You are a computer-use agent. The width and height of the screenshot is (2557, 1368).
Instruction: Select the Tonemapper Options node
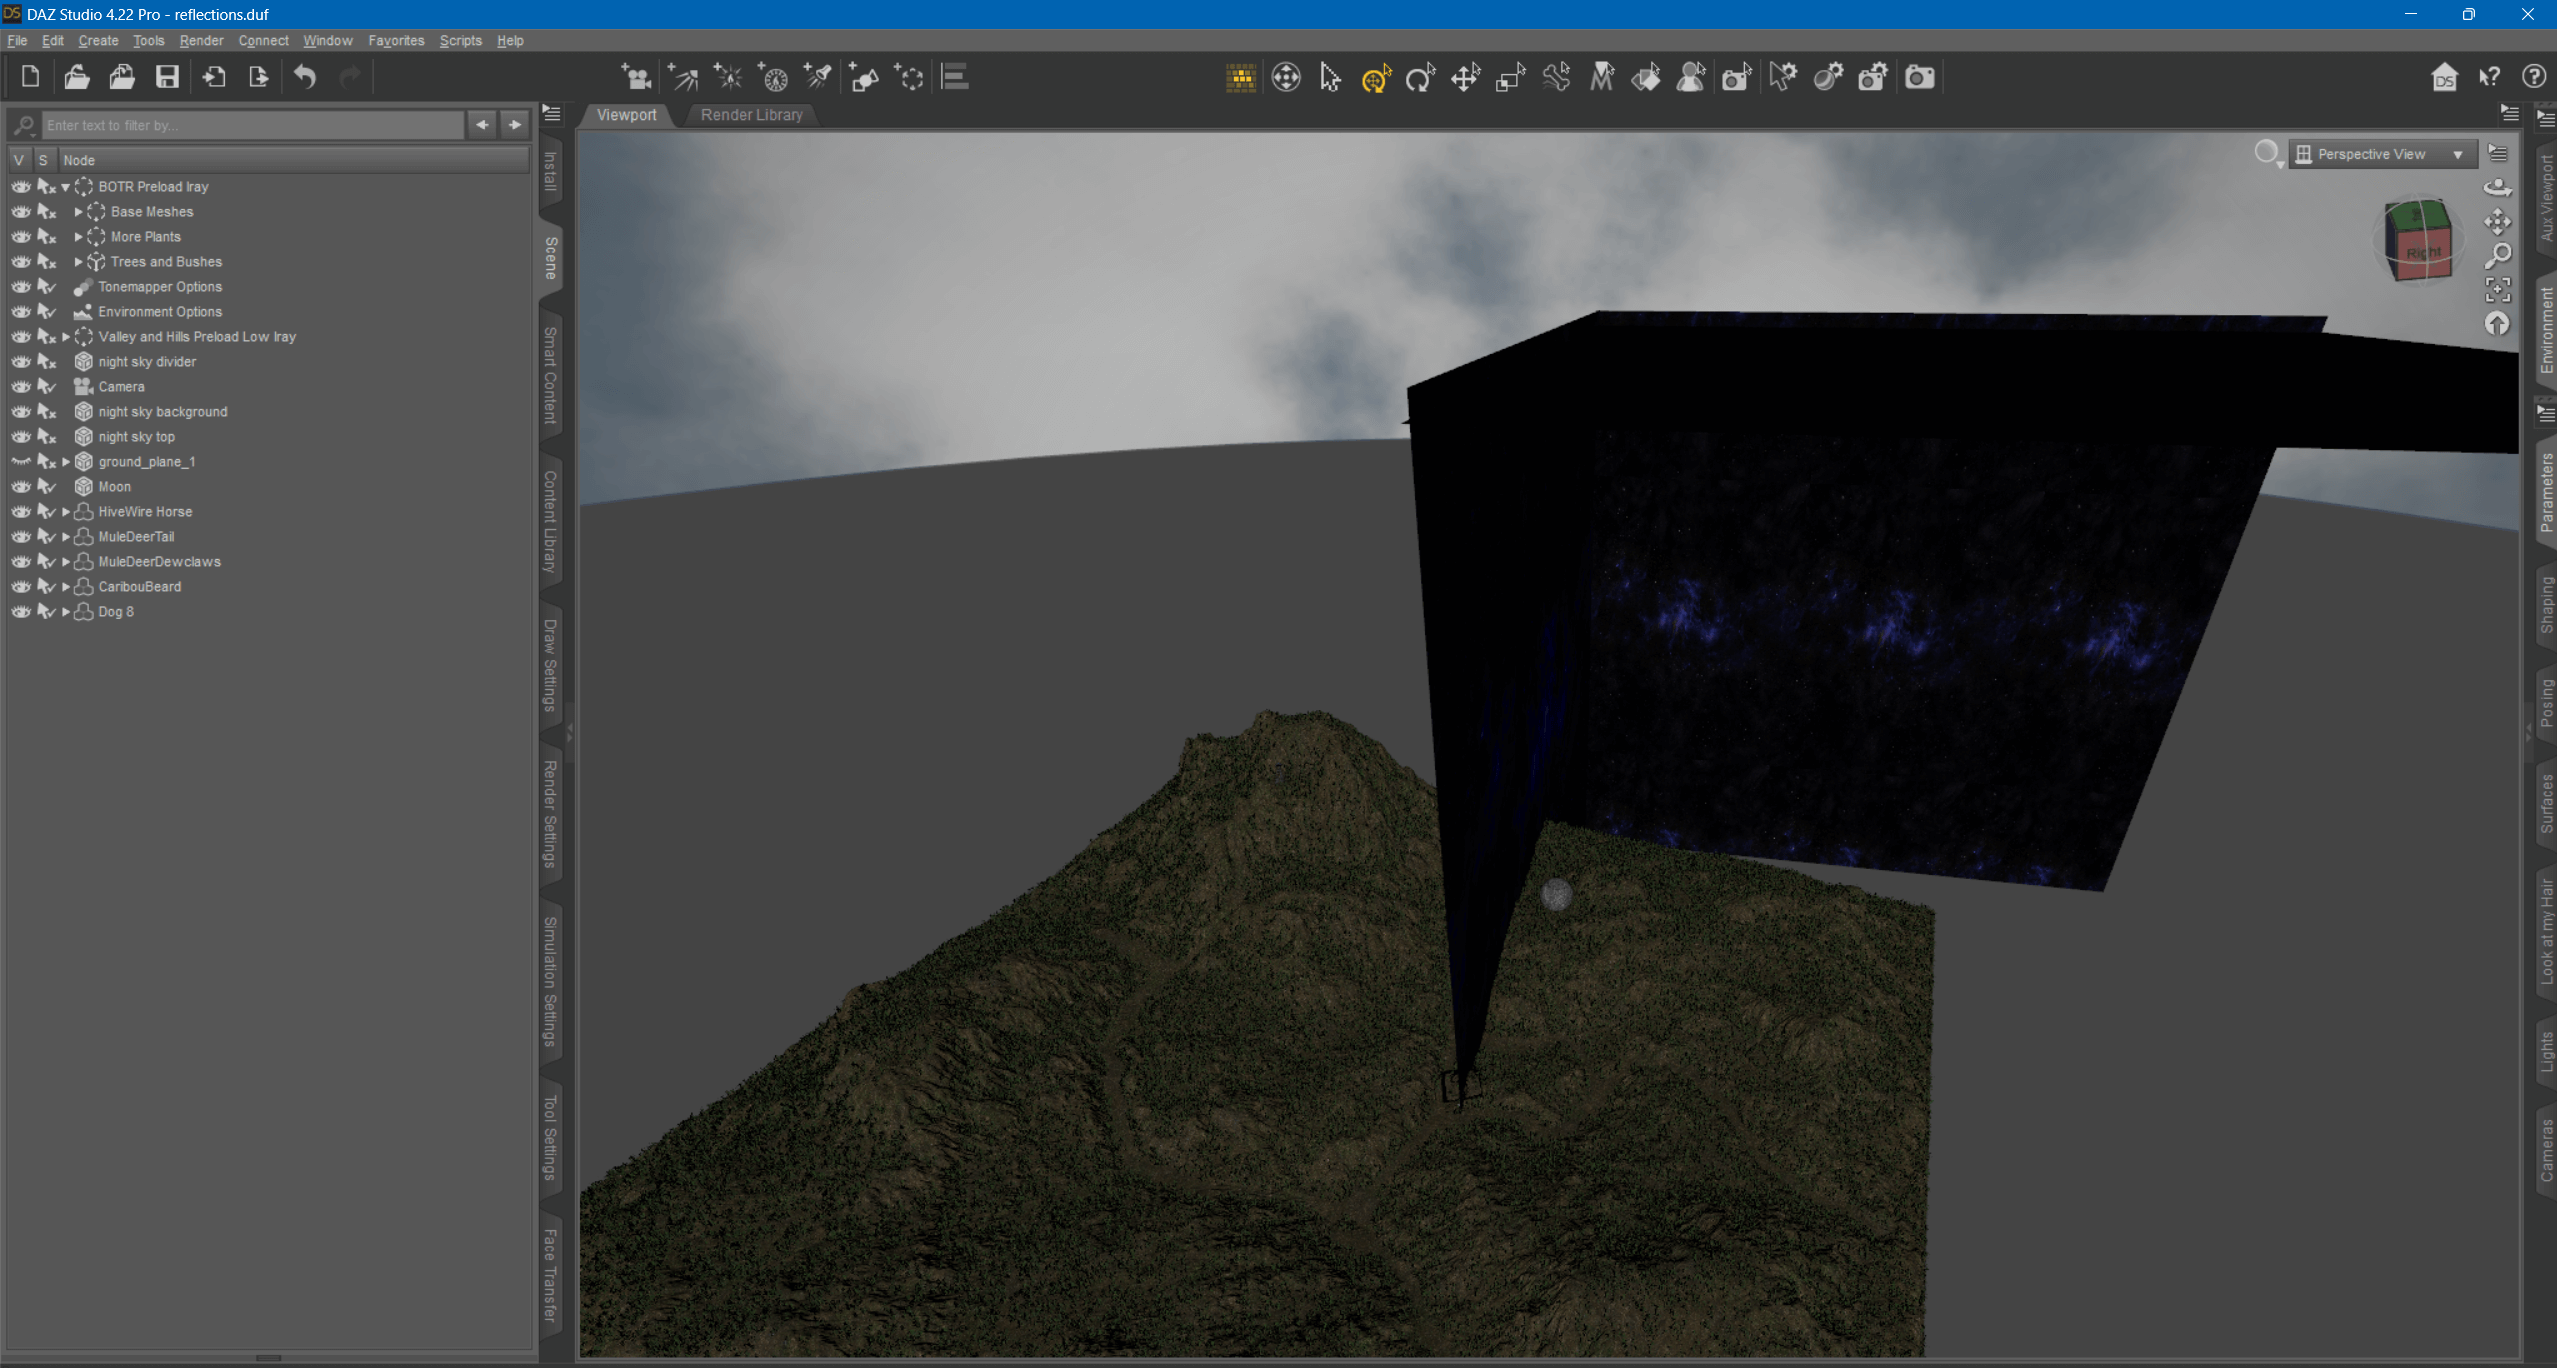coord(160,287)
